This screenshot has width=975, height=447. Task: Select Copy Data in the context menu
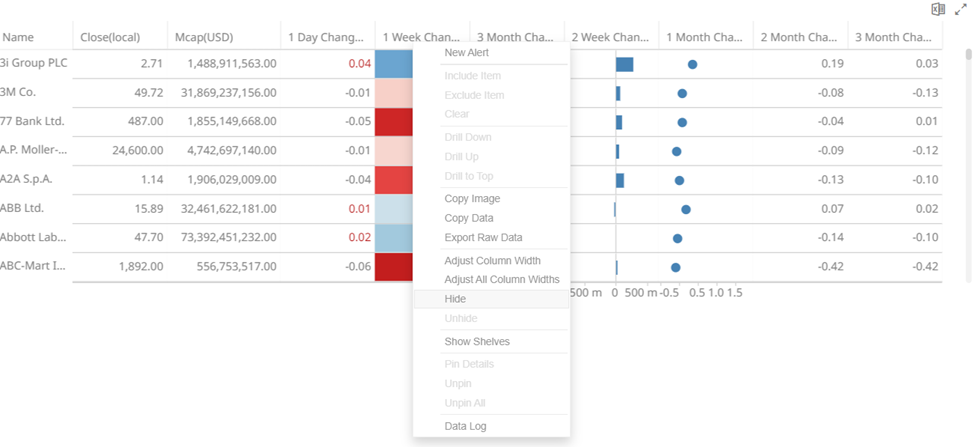[x=469, y=218]
